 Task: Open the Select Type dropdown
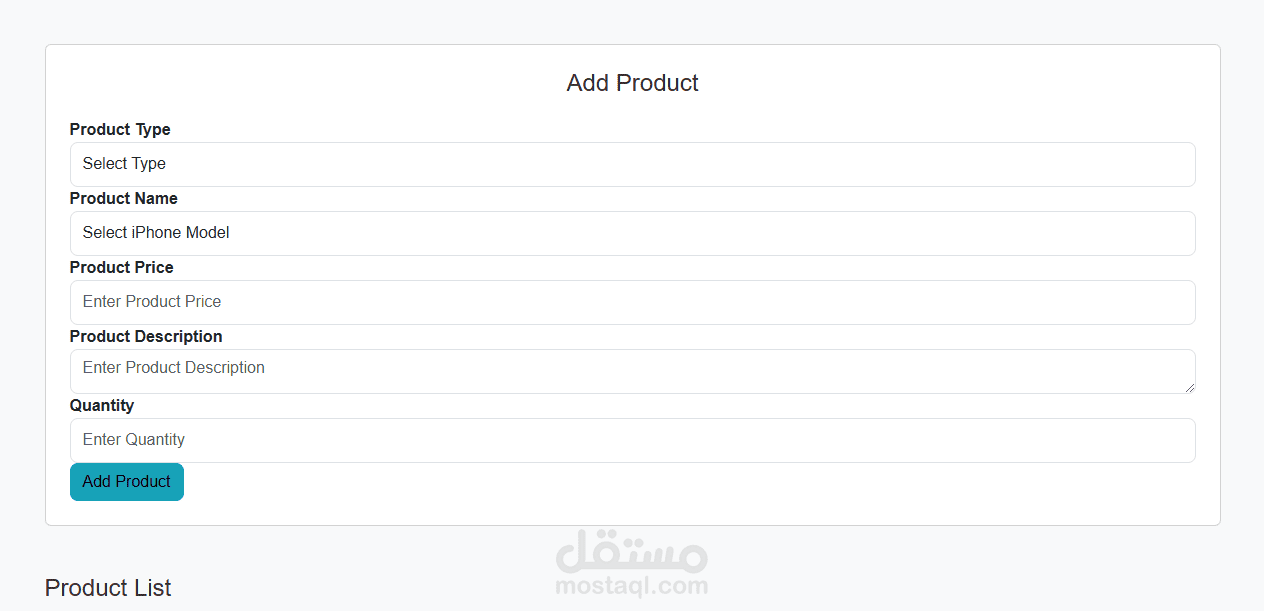pyautogui.click(x=632, y=164)
